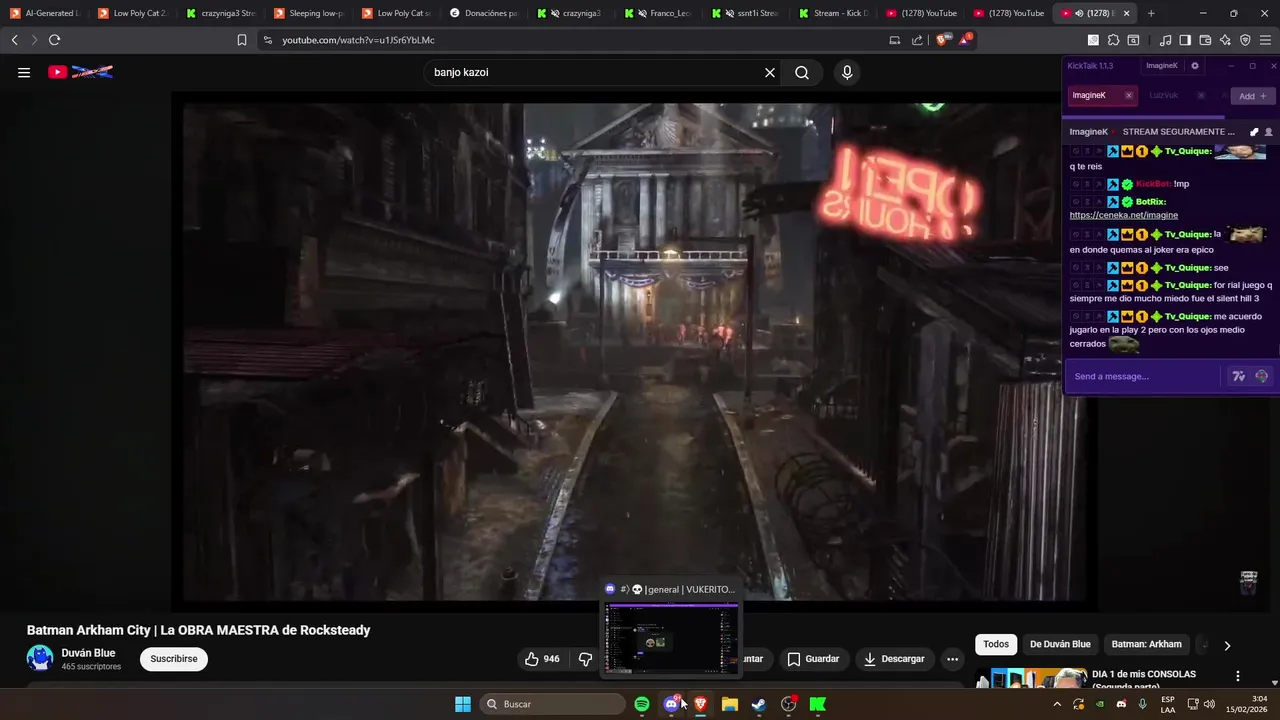Toggle the browser sidebar panel

(1185, 40)
